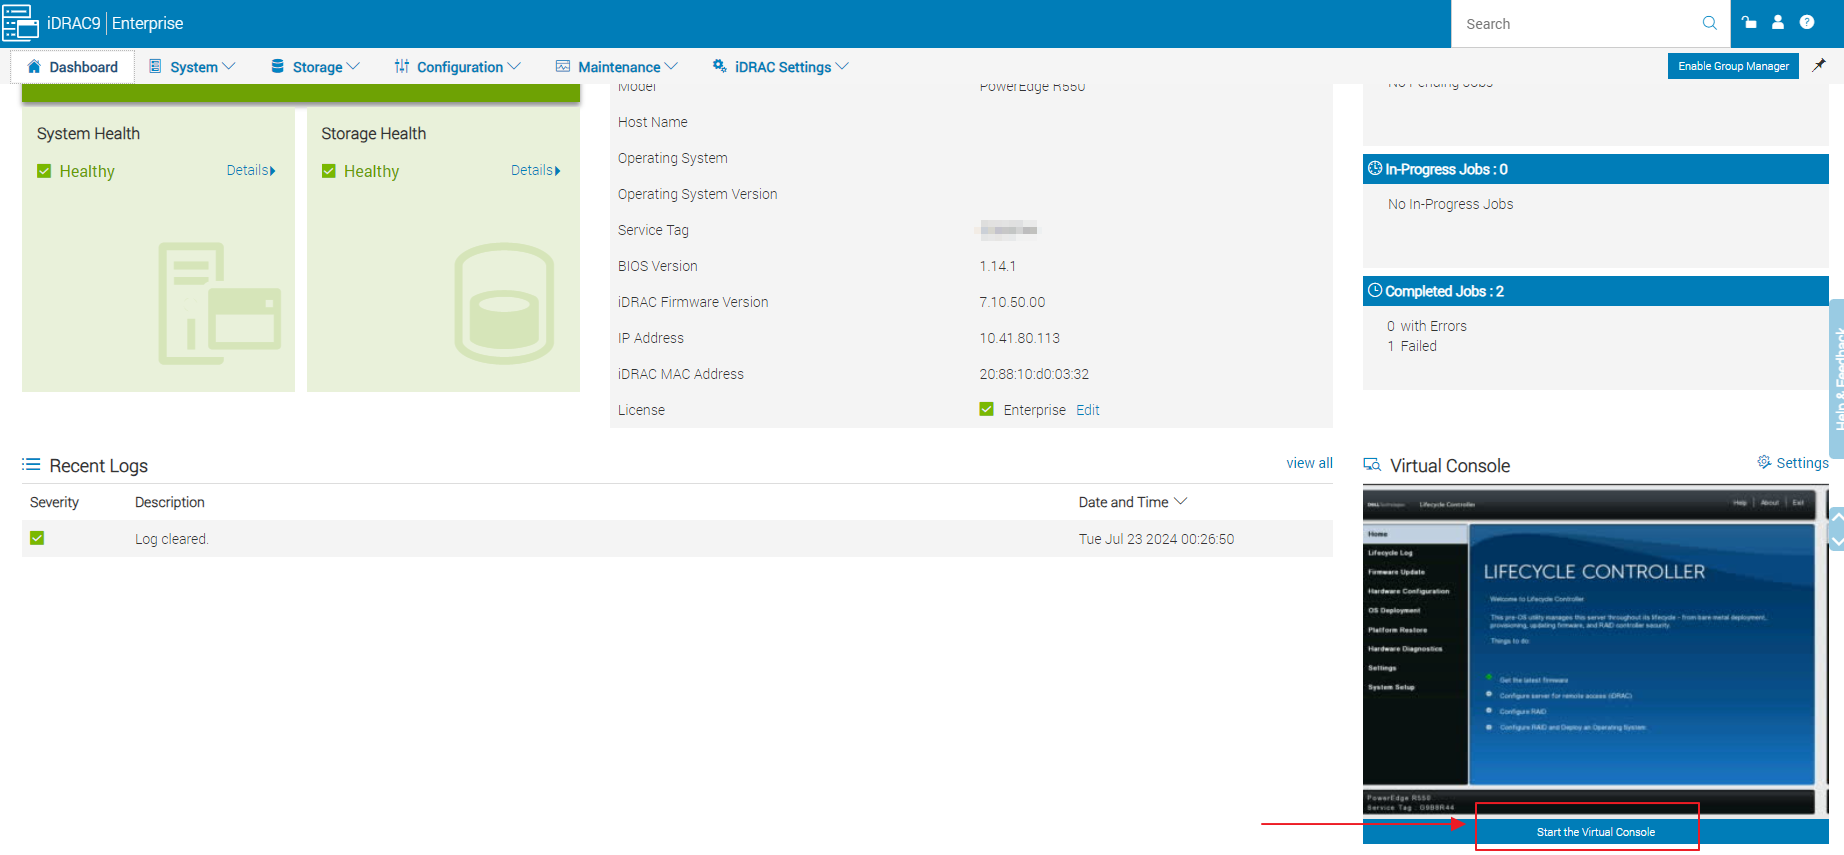Click the iDRAC Settings gears icon

pyautogui.click(x=719, y=66)
